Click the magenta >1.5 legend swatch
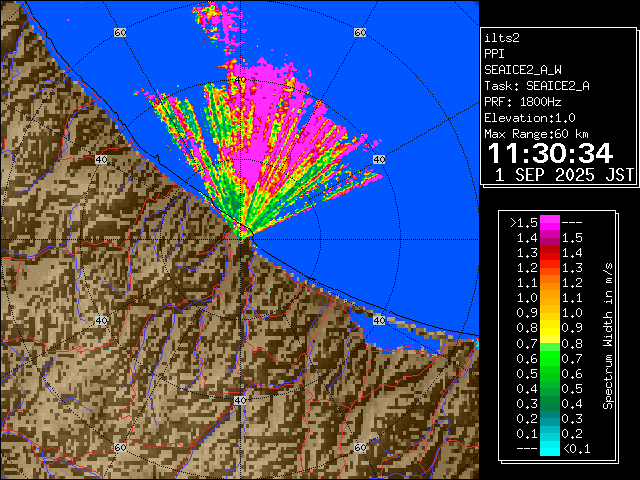This screenshot has width=640, height=480. (x=550, y=222)
